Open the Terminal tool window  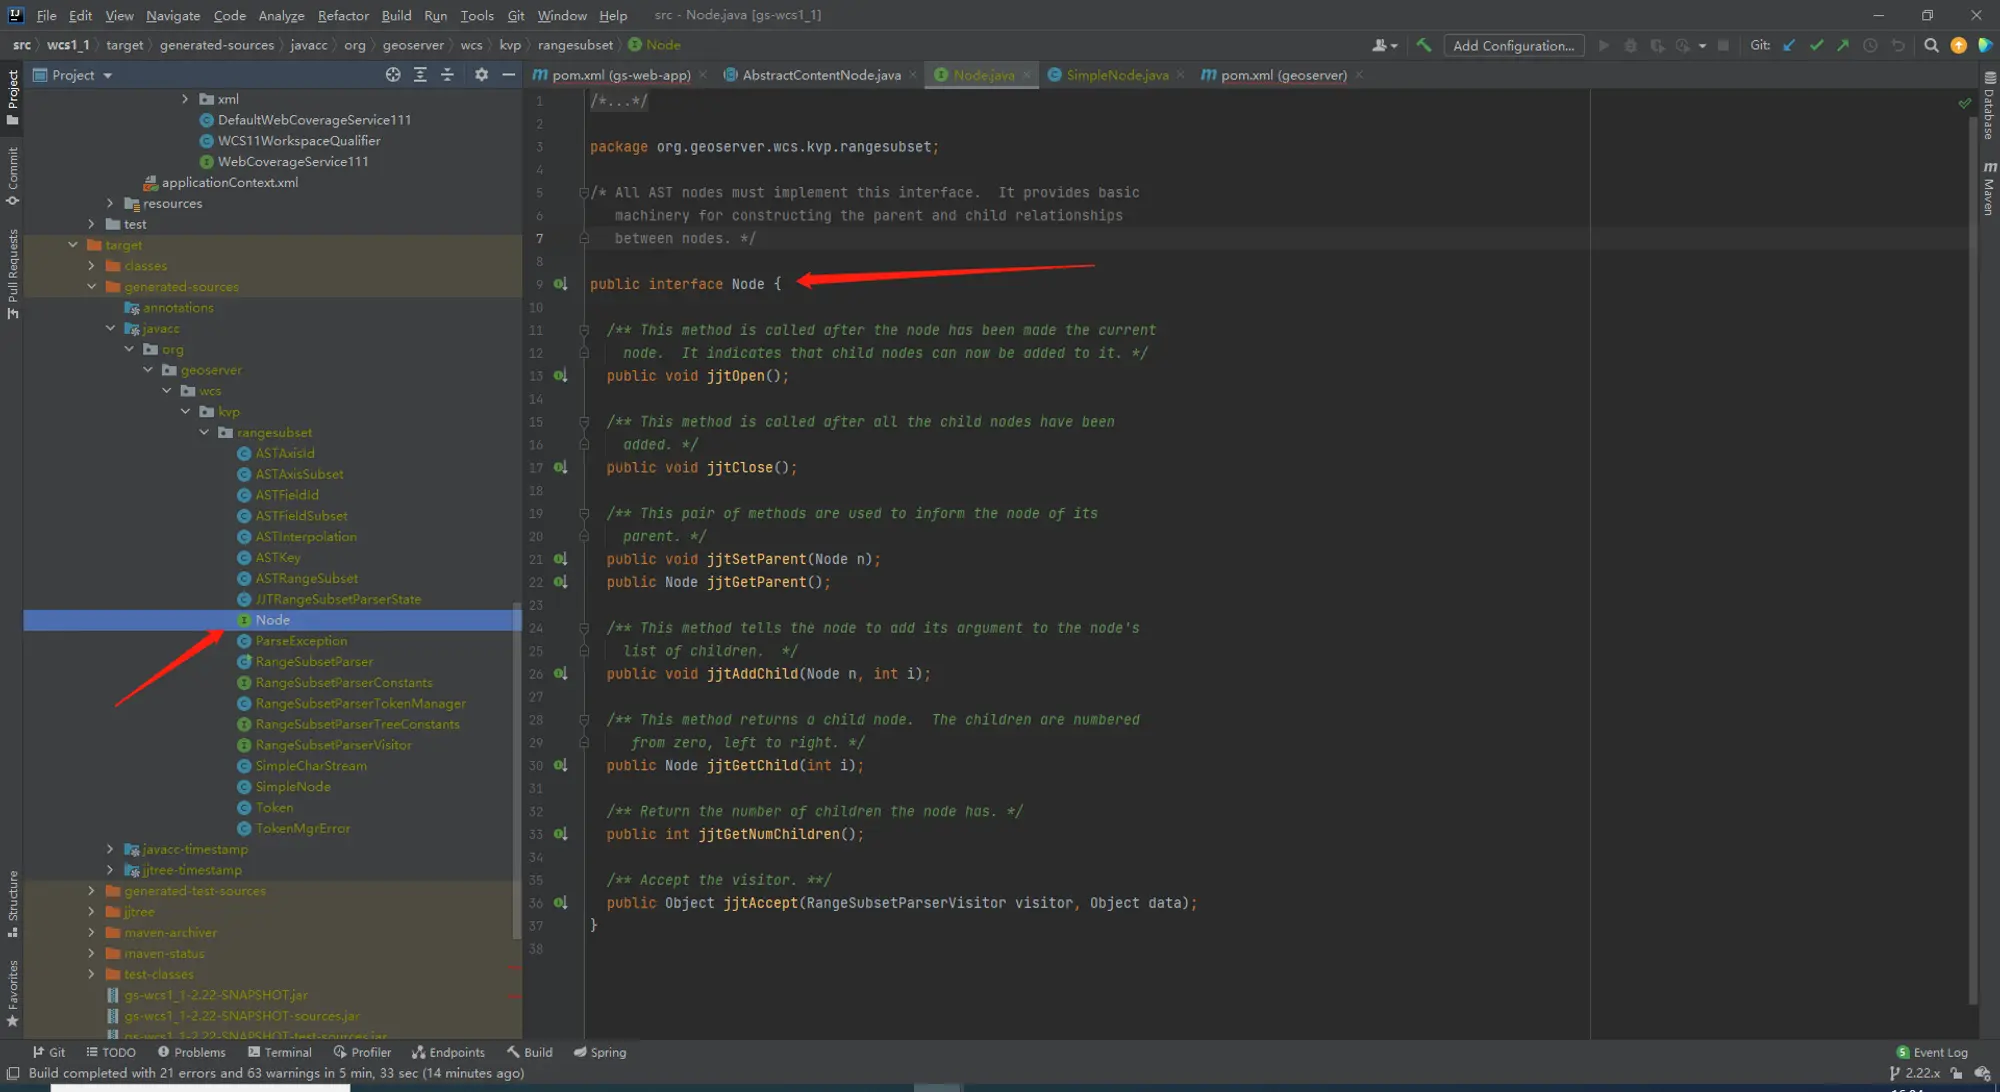(280, 1052)
